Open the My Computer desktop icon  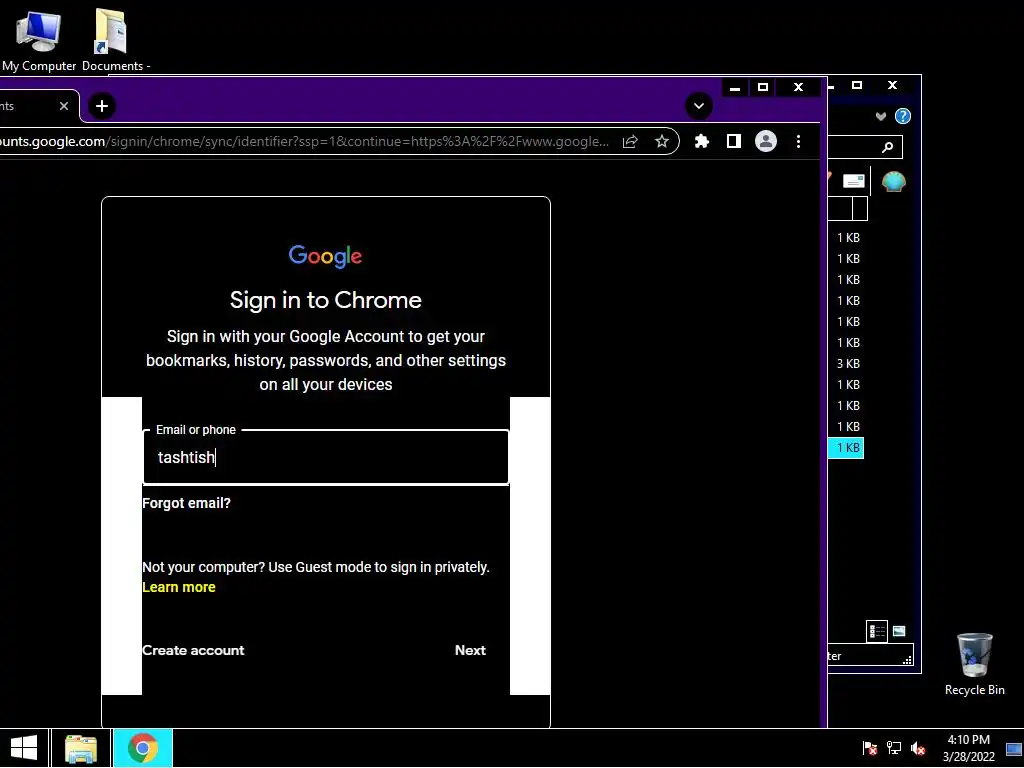[39, 38]
